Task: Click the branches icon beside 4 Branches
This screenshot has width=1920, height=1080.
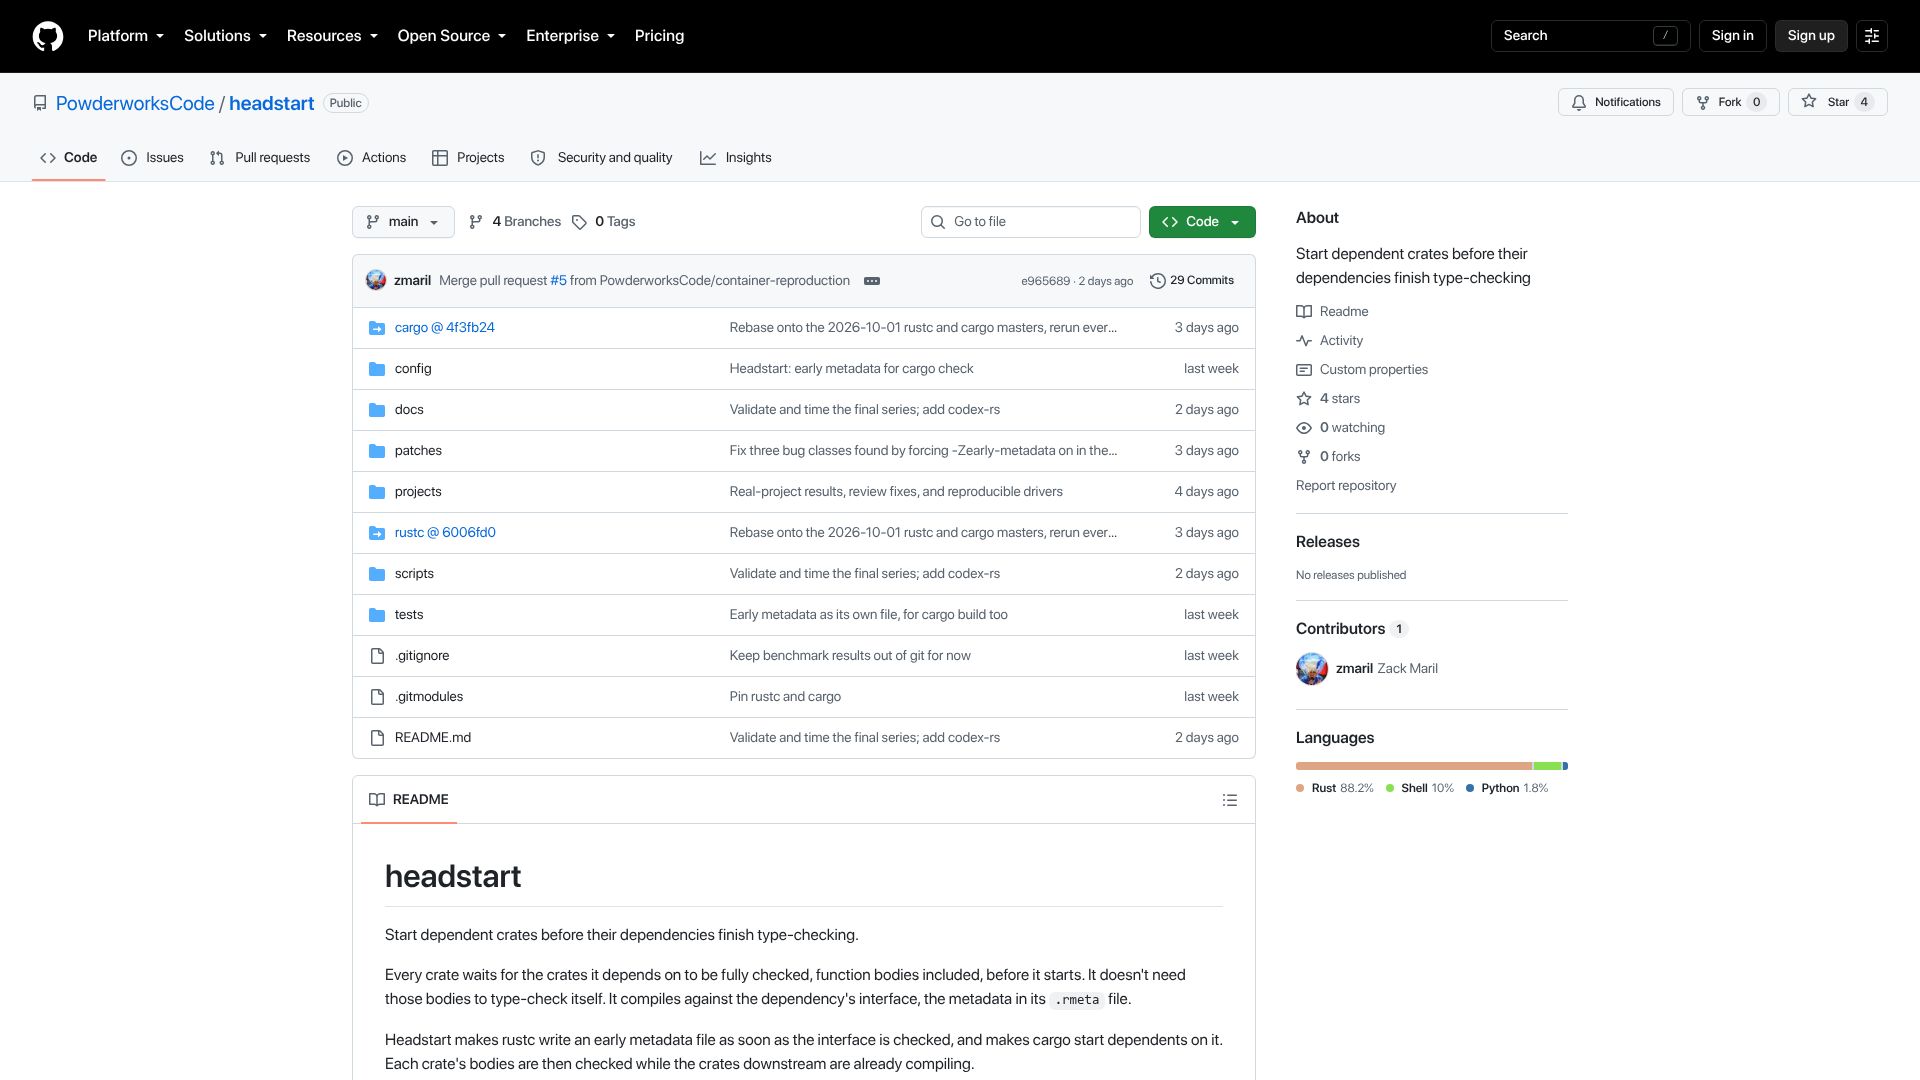Action: (x=476, y=222)
